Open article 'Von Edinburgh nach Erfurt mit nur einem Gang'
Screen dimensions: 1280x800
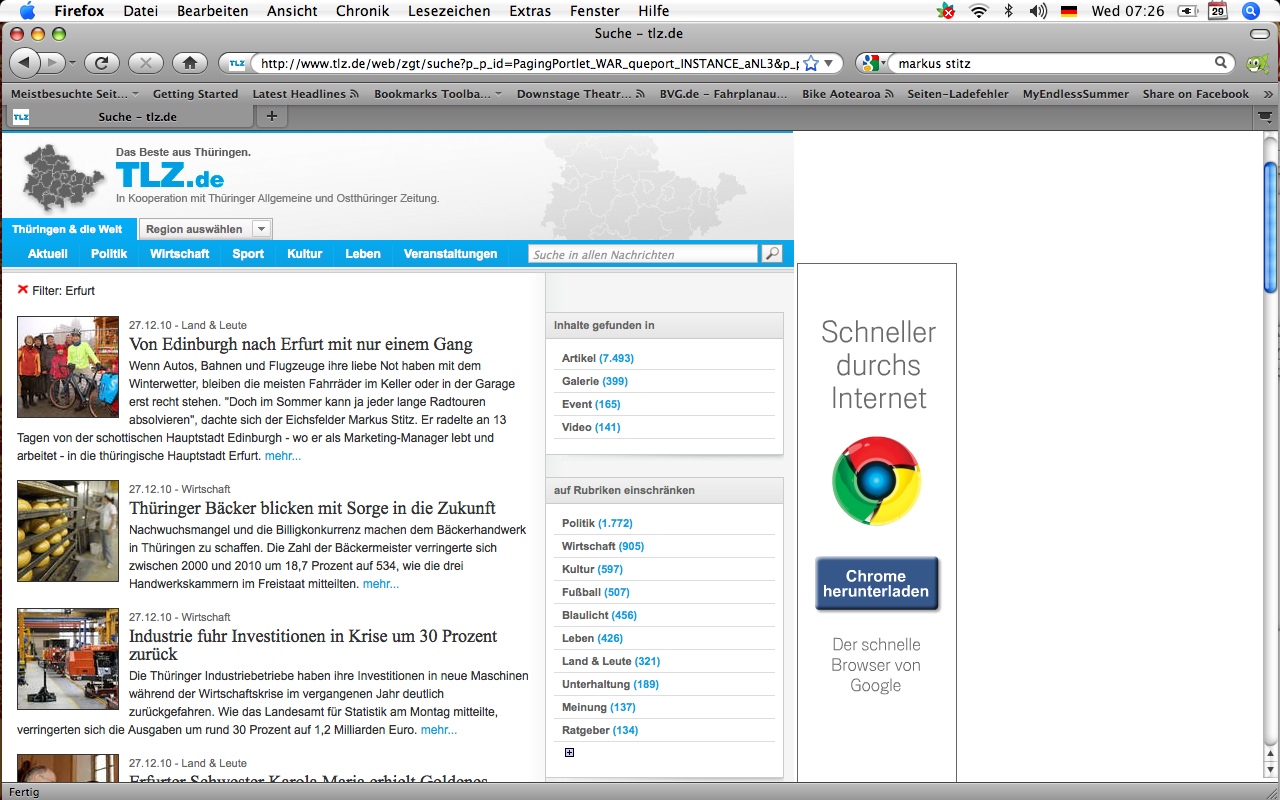[x=301, y=344]
